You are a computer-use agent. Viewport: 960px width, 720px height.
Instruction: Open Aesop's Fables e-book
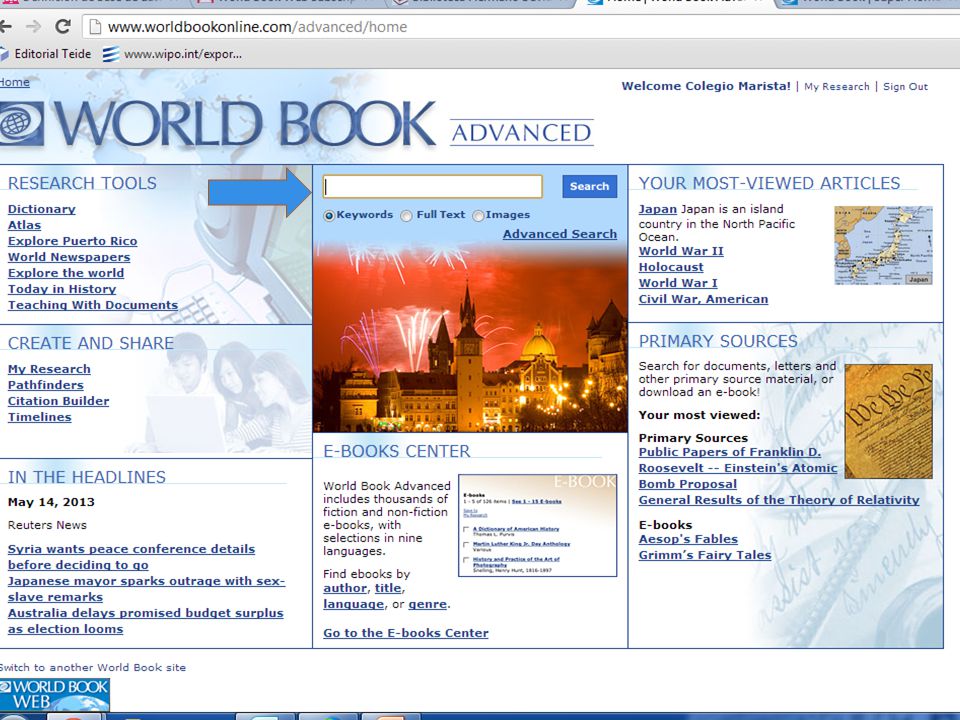click(688, 539)
